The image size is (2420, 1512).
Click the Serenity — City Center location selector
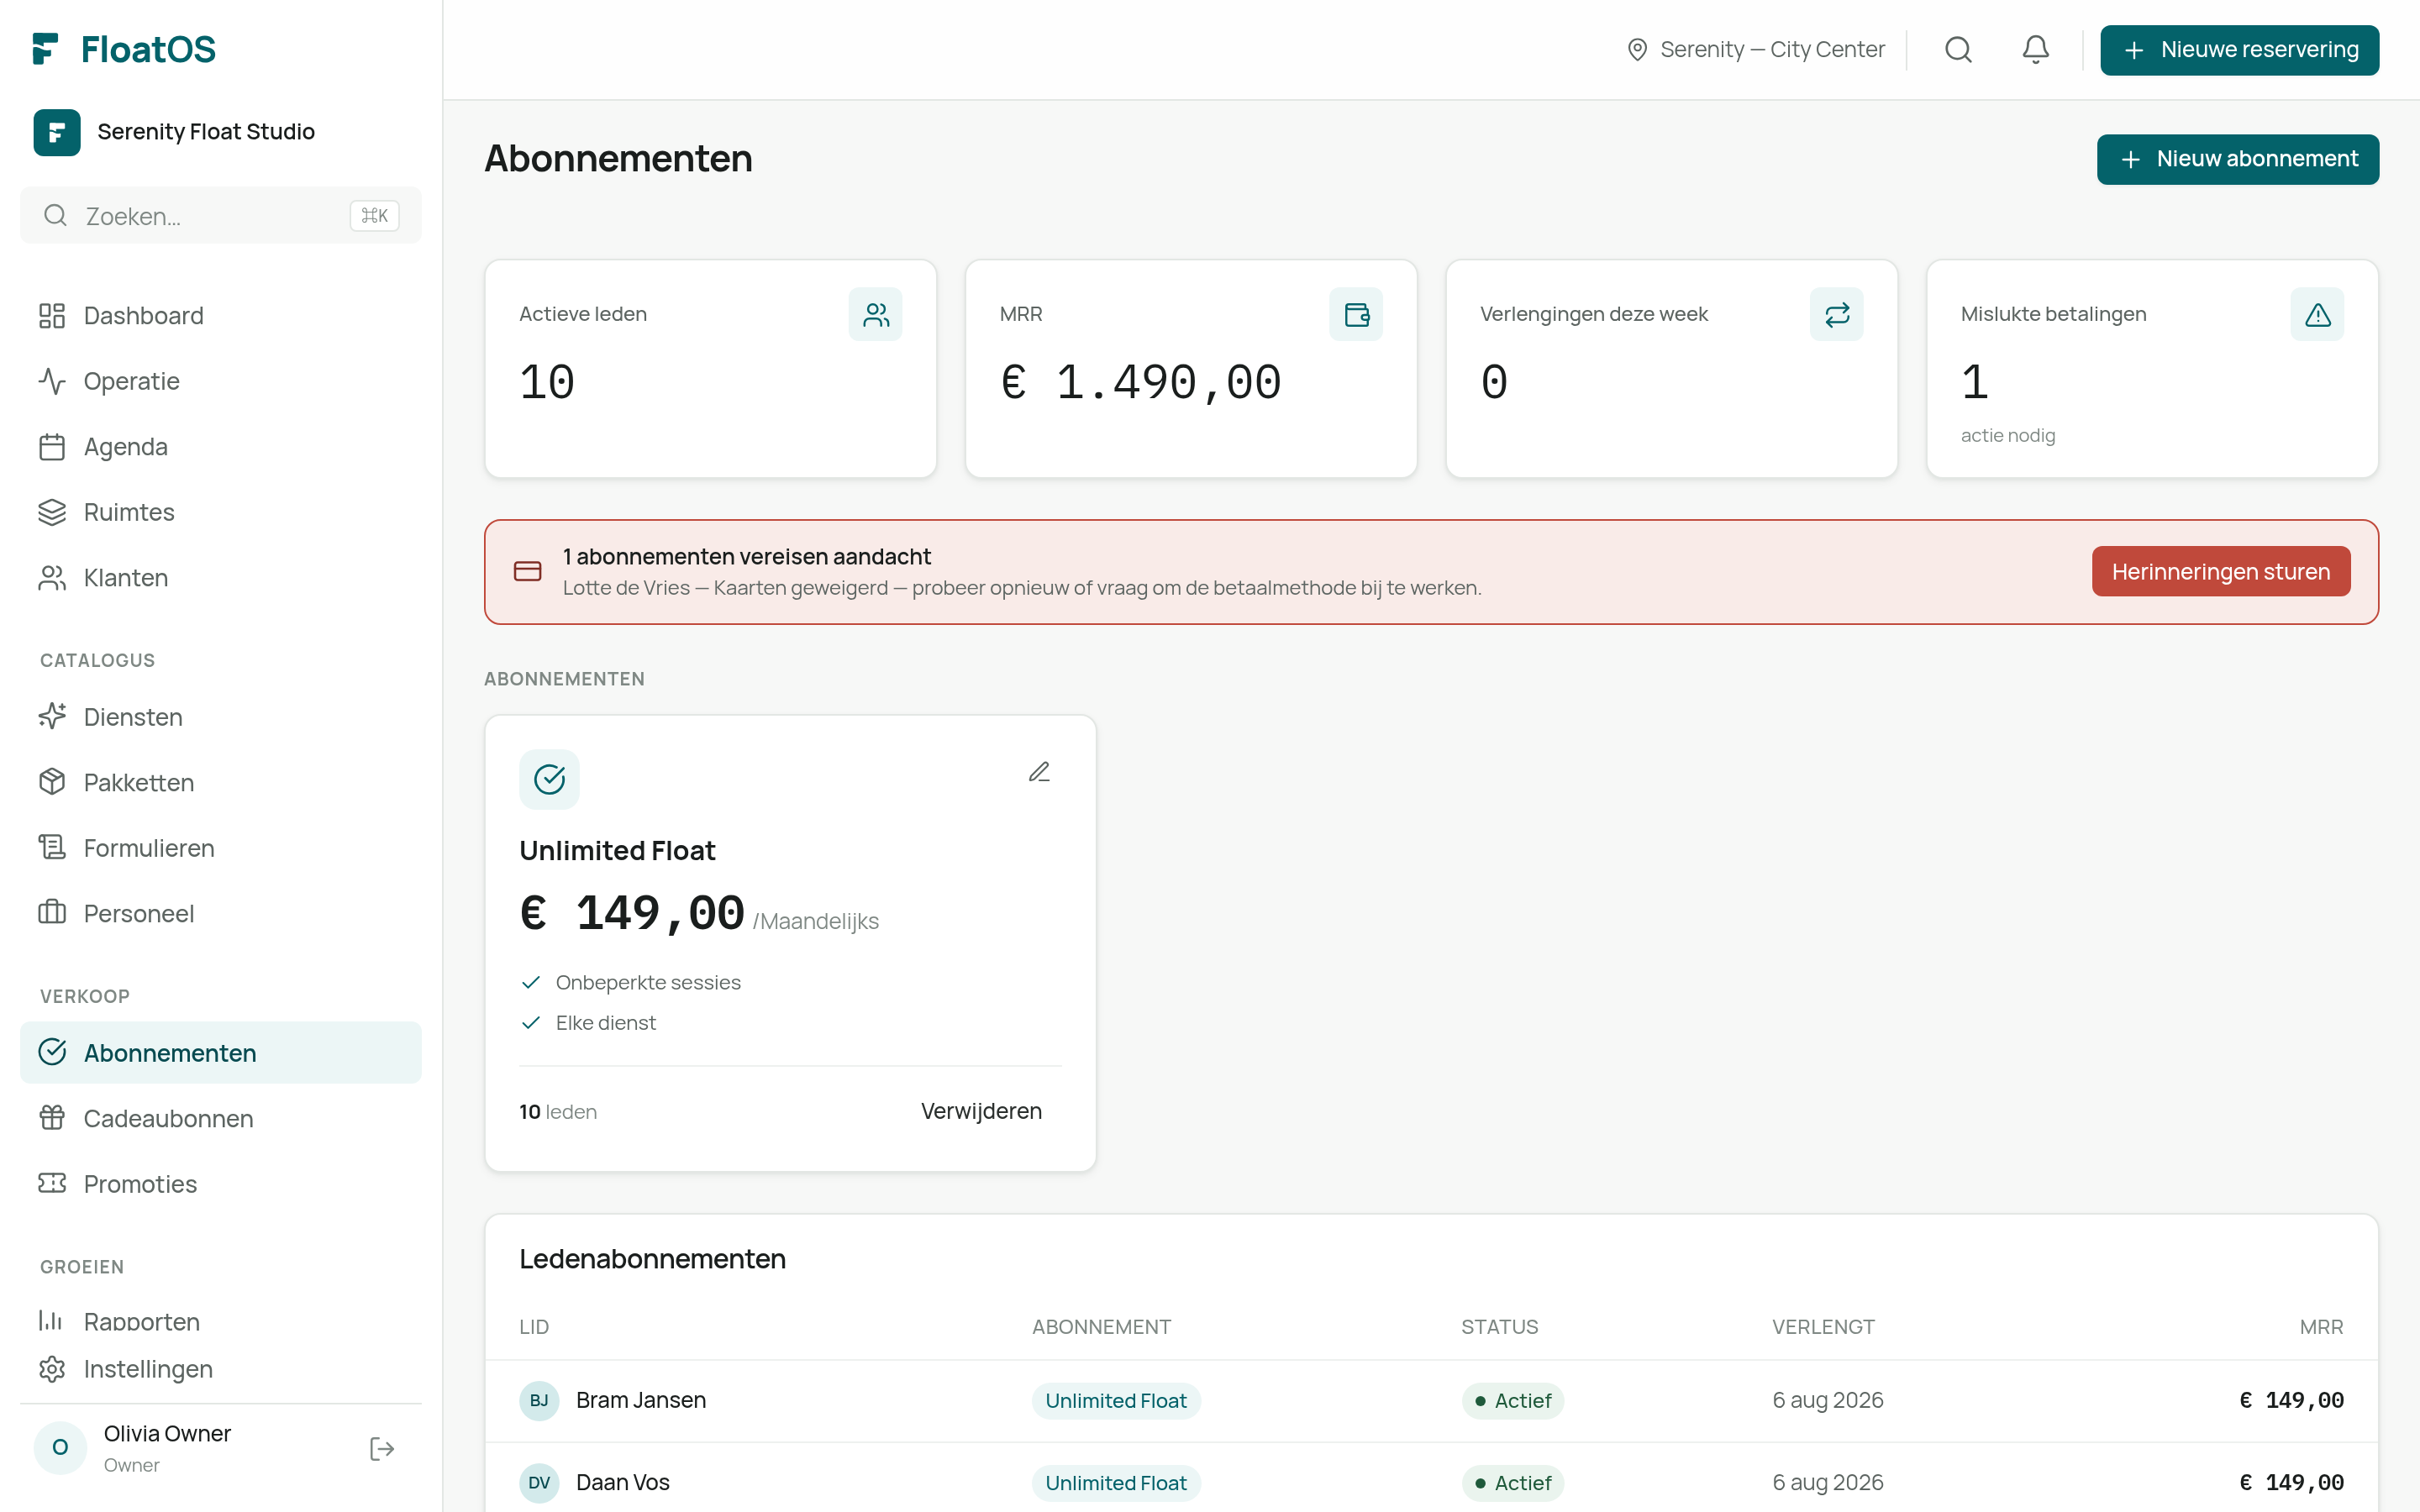pos(1756,50)
